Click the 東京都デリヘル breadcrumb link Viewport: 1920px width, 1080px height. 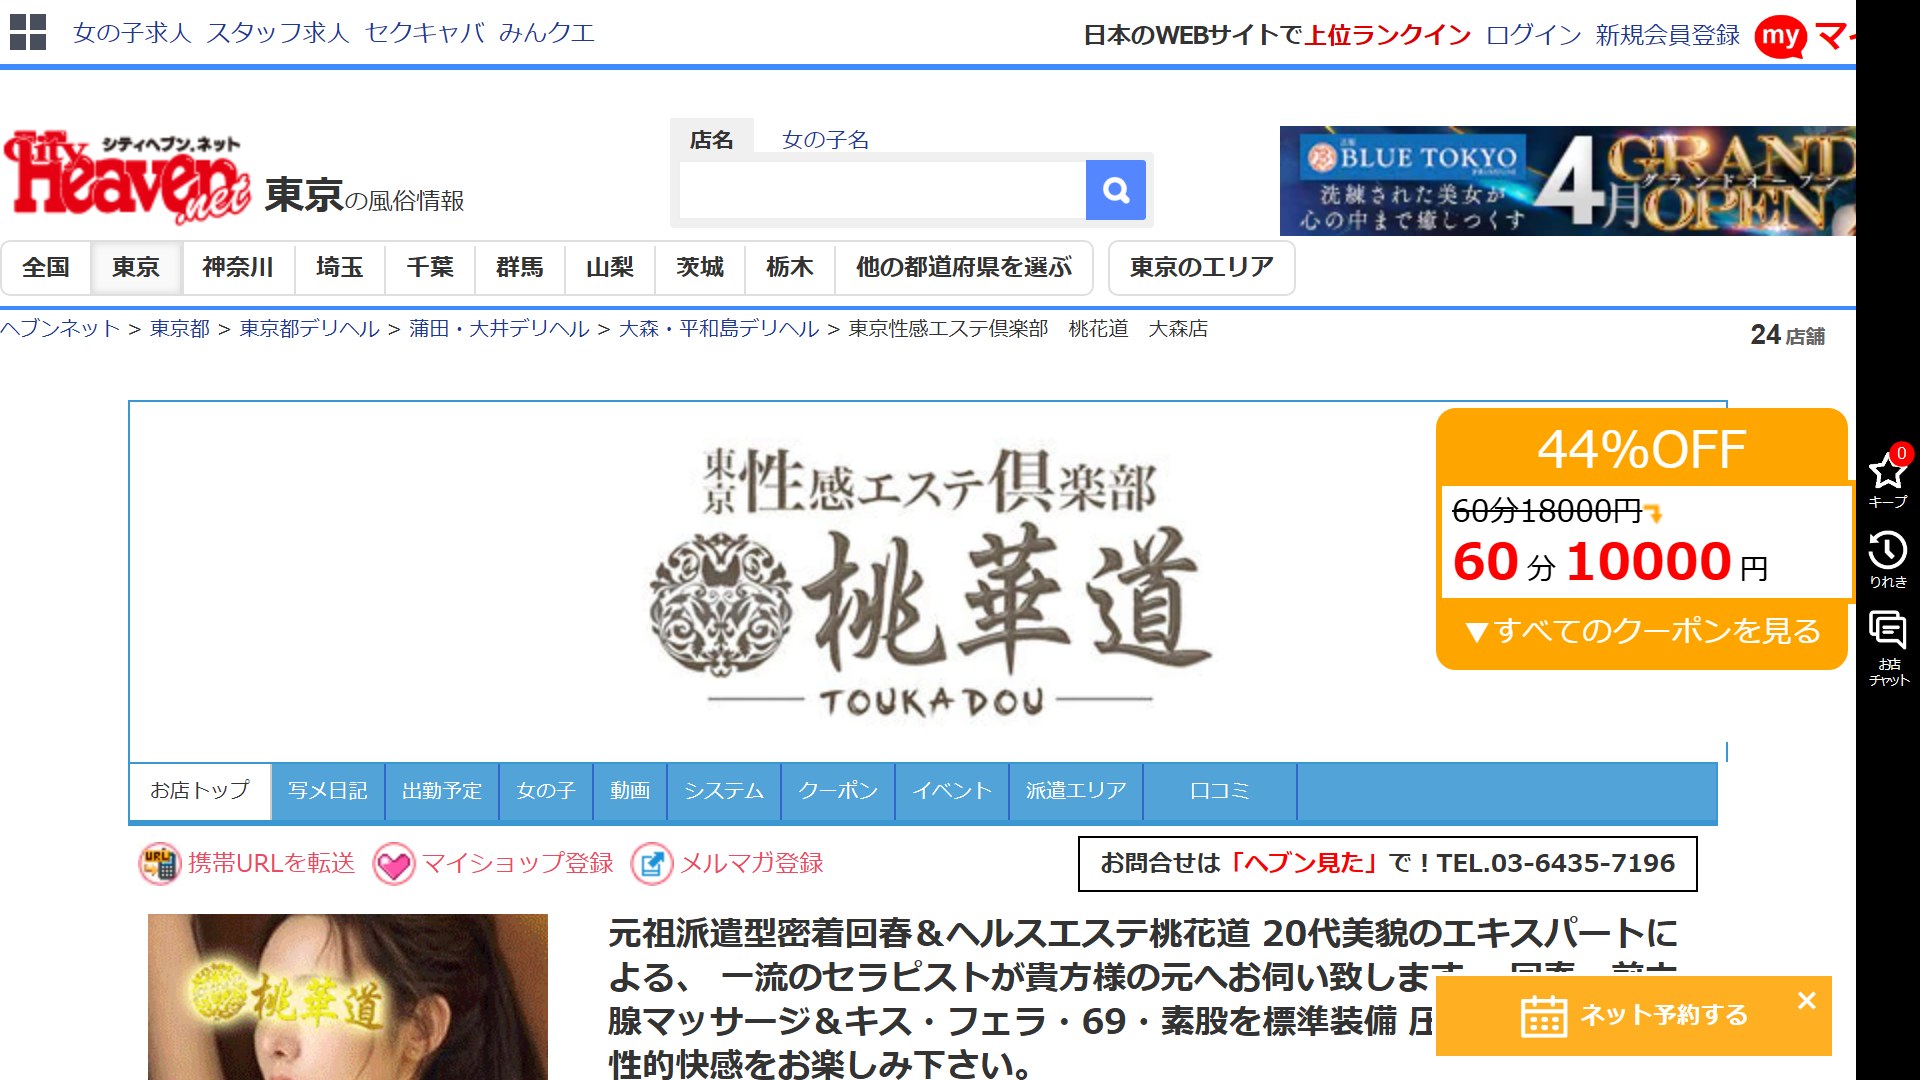(x=310, y=329)
